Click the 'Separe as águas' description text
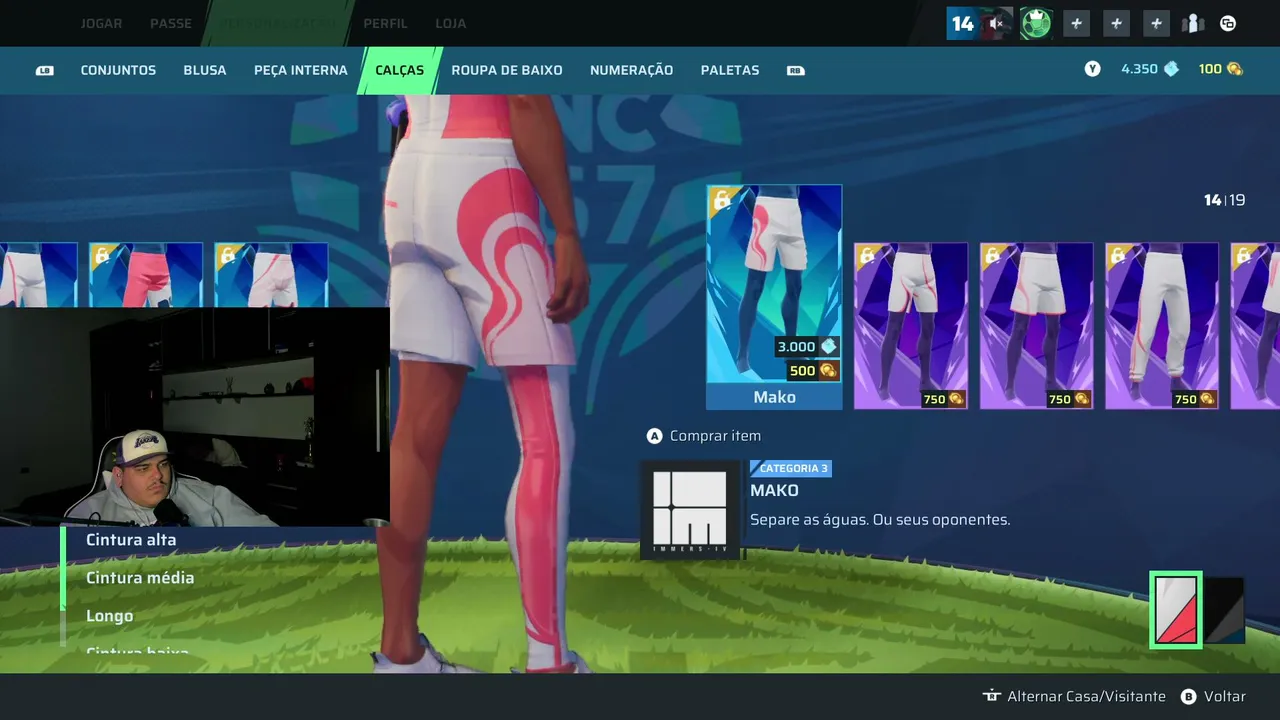The height and width of the screenshot is (720, 1280). [x=880, y=520]
